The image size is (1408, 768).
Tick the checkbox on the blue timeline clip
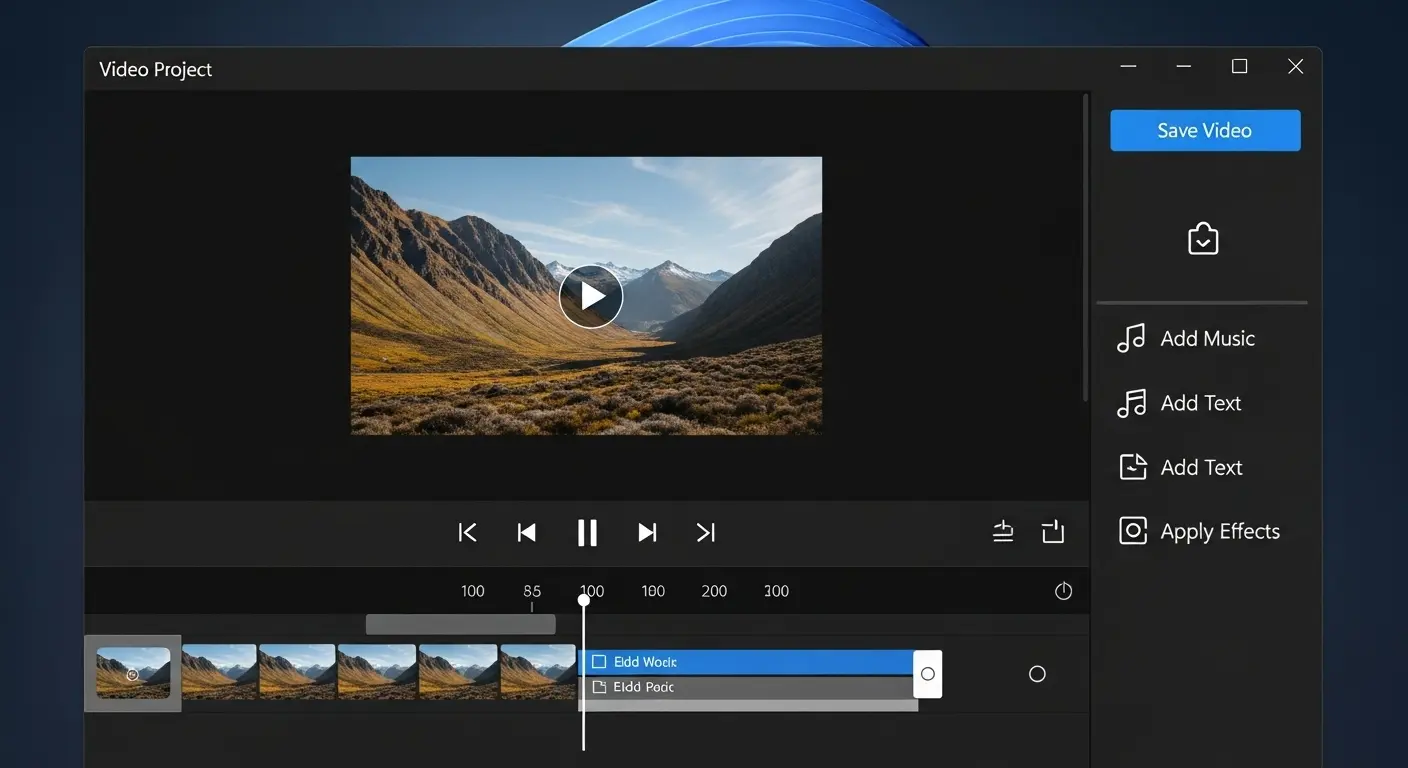[x=599, y=662]
